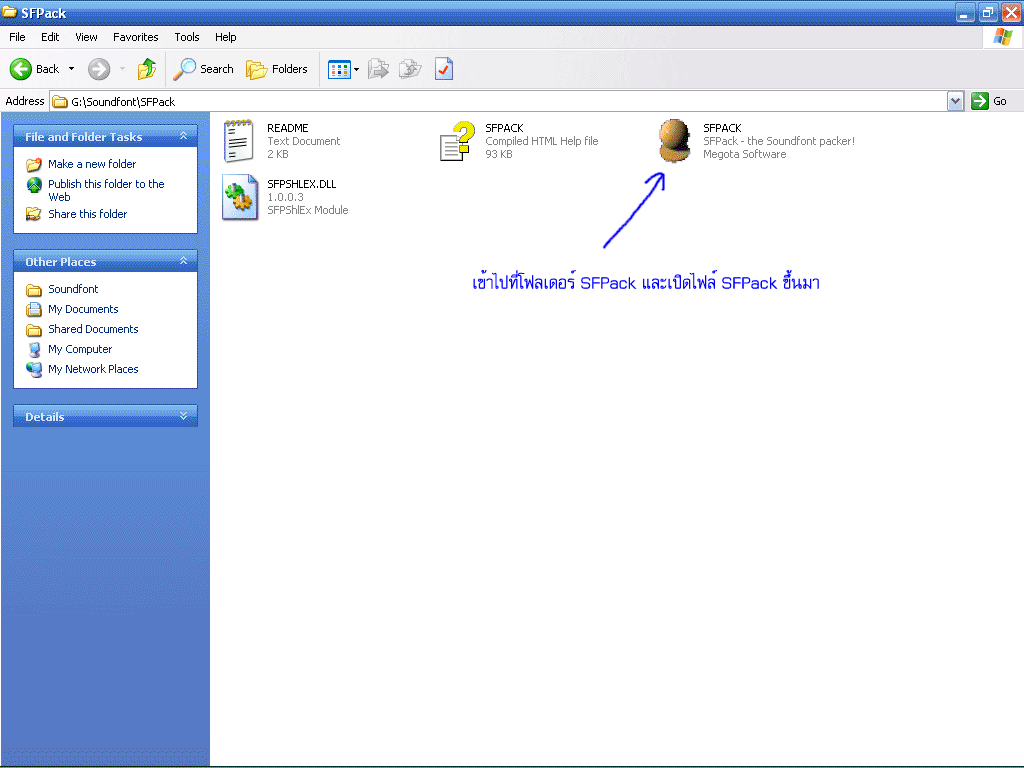1024x768 pixels.
Task: Click the address bar folder icon
Action: (60, 101)
